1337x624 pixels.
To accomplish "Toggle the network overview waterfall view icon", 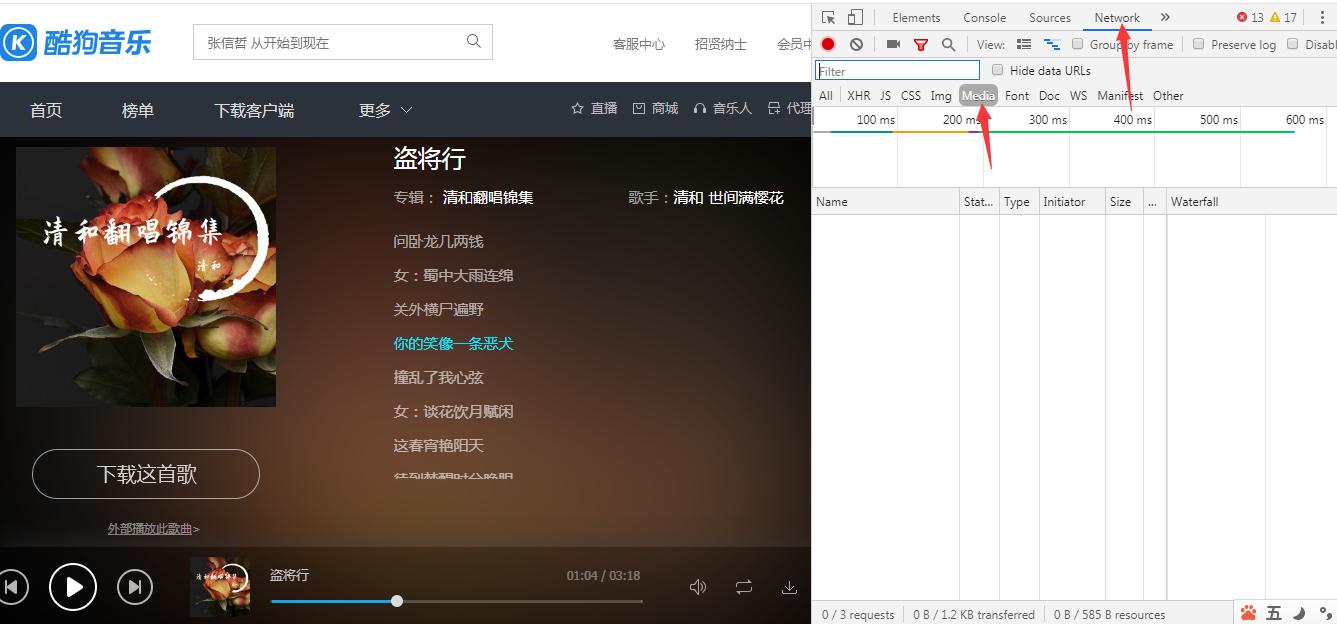I will [x=1051, y=44].
